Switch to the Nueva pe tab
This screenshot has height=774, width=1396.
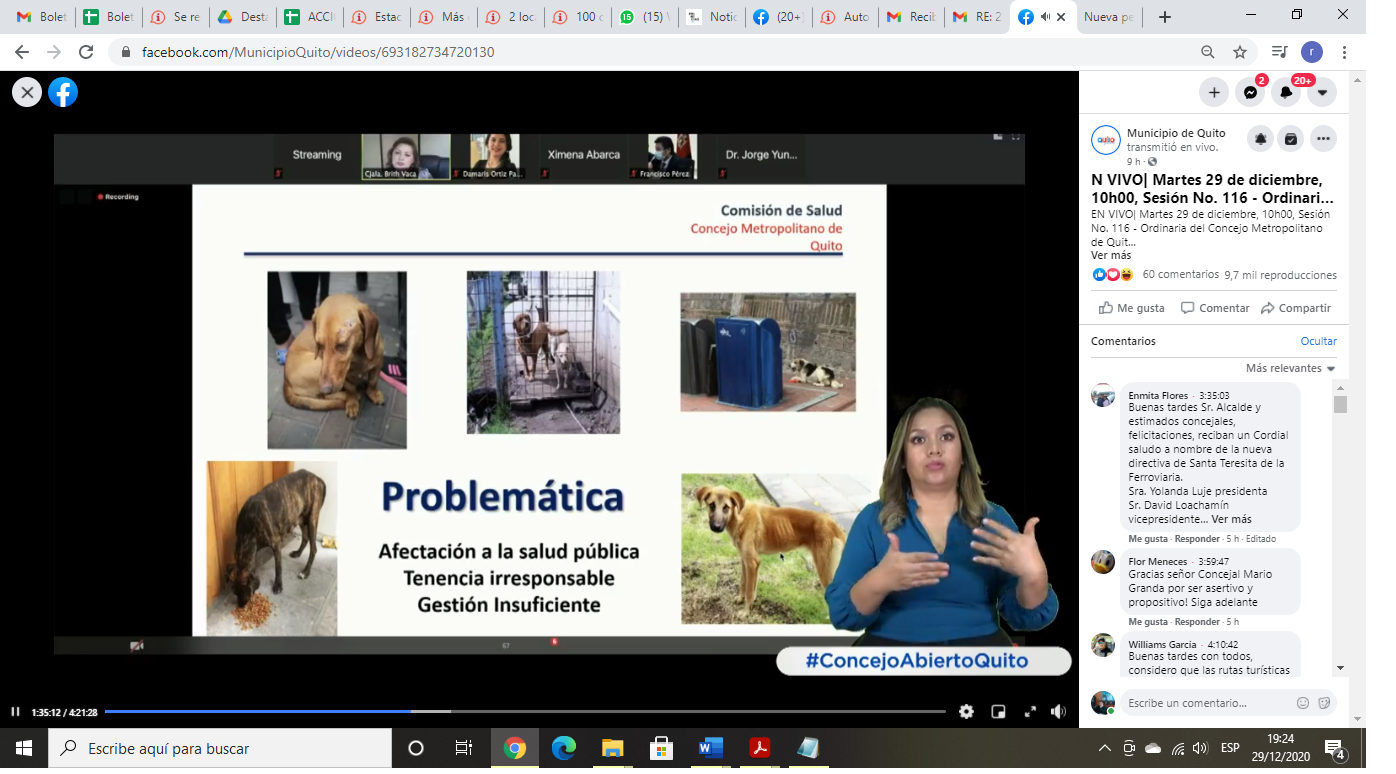tap(1110, 17)
